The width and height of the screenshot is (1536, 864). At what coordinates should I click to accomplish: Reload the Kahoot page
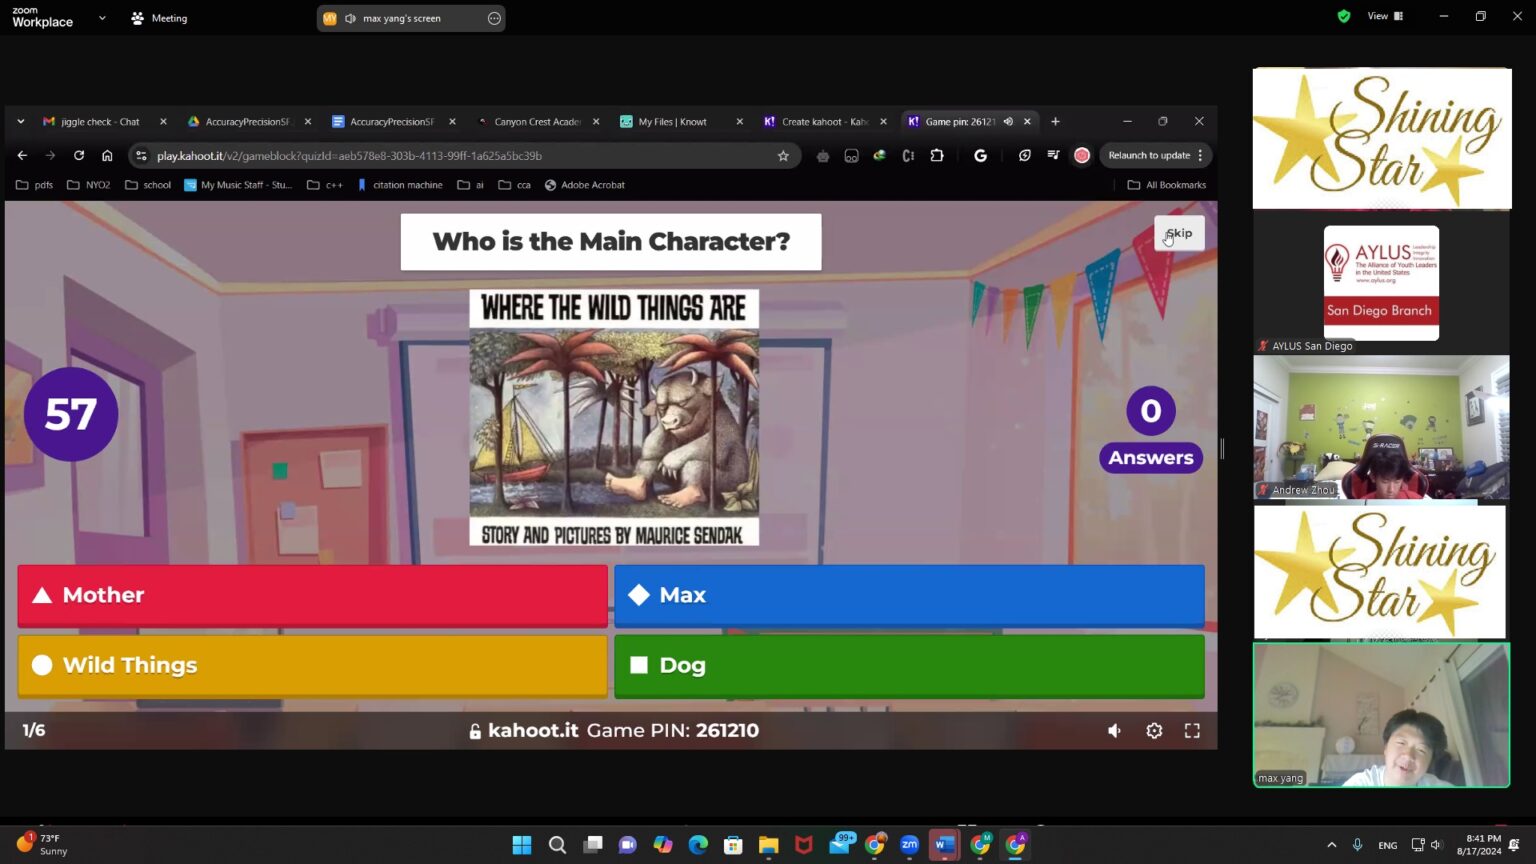(x=79, y=156)
